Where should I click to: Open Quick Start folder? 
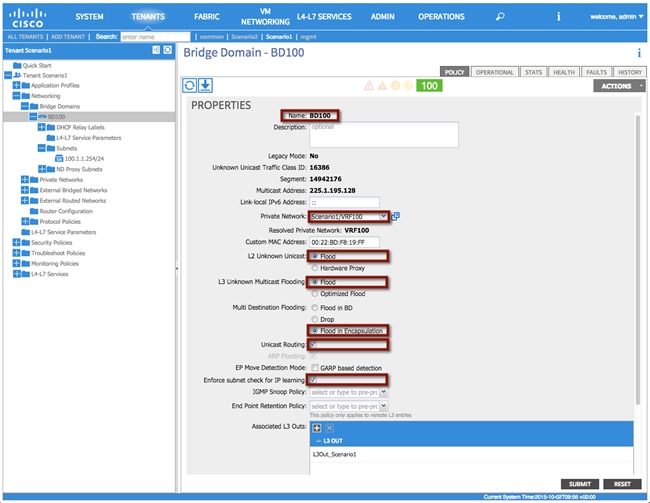37,66
